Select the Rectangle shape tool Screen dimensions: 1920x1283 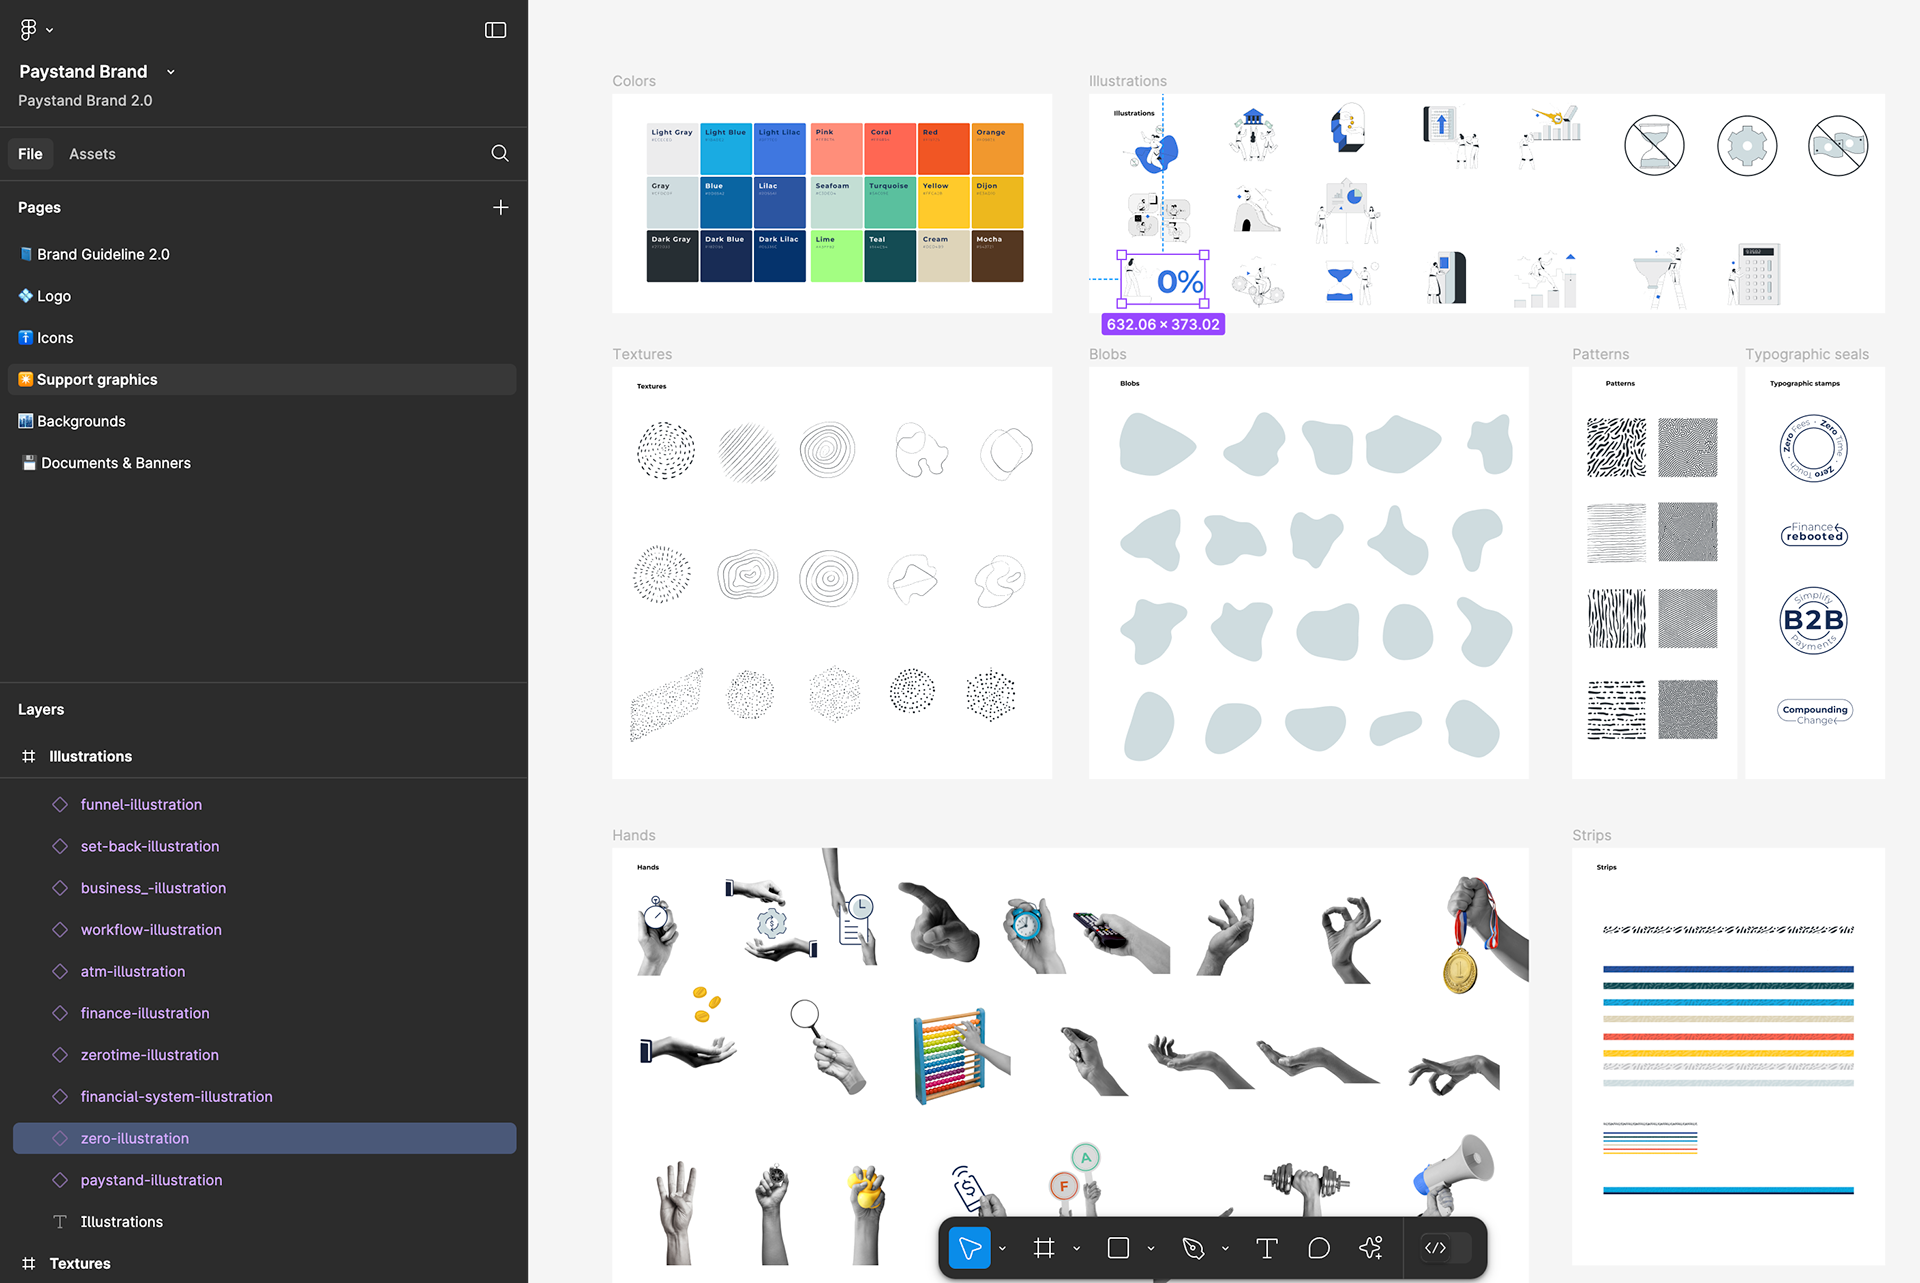(1118, 1248)
